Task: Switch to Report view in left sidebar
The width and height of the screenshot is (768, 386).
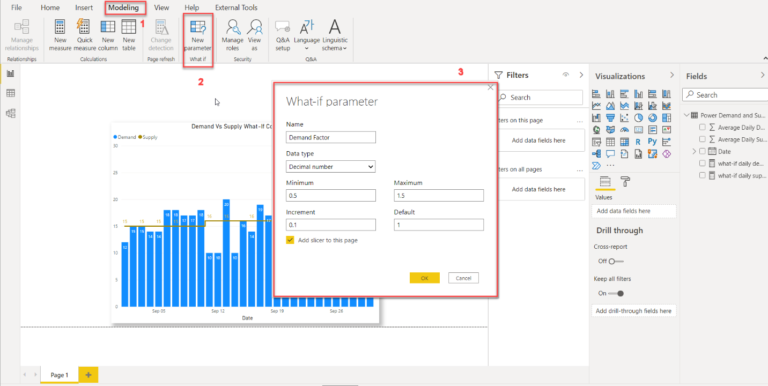Action: tap(10, 73)
